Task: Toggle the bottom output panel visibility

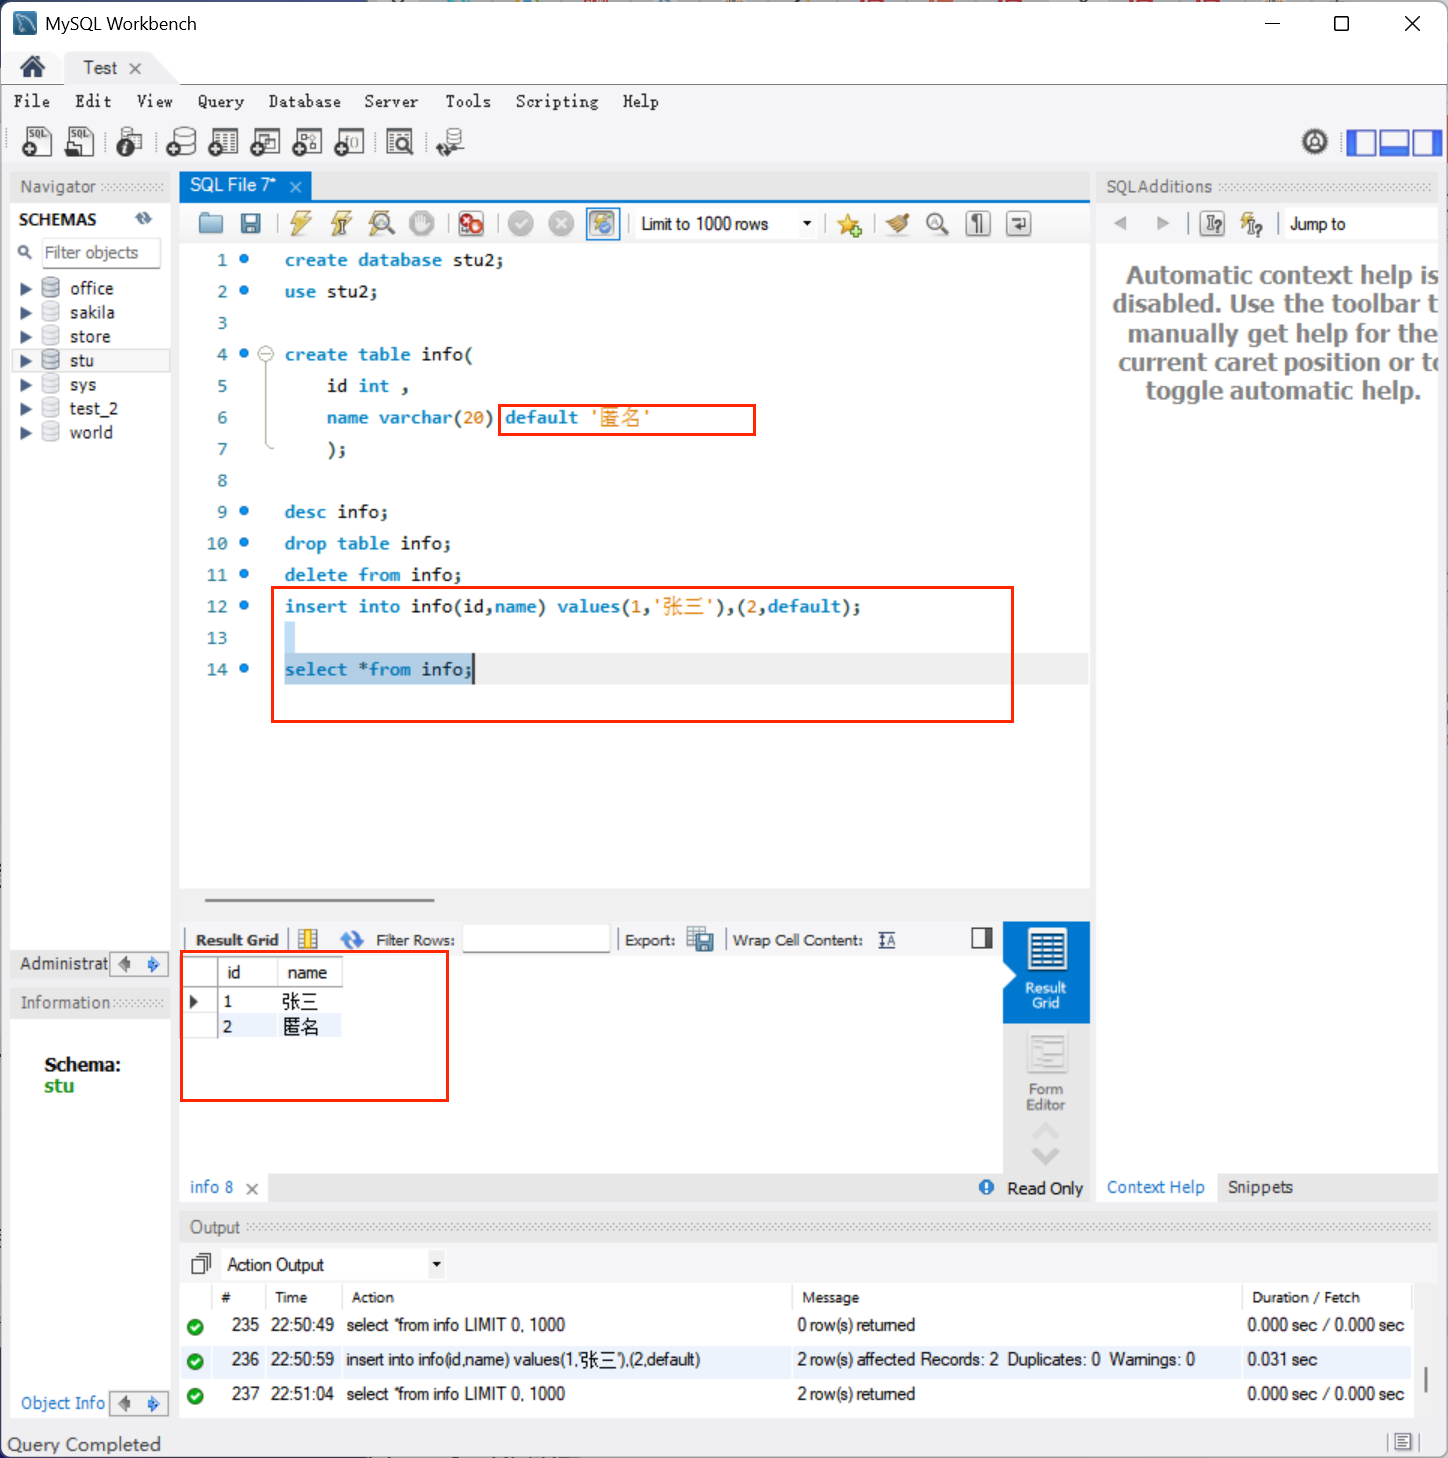Action: 1394,143
